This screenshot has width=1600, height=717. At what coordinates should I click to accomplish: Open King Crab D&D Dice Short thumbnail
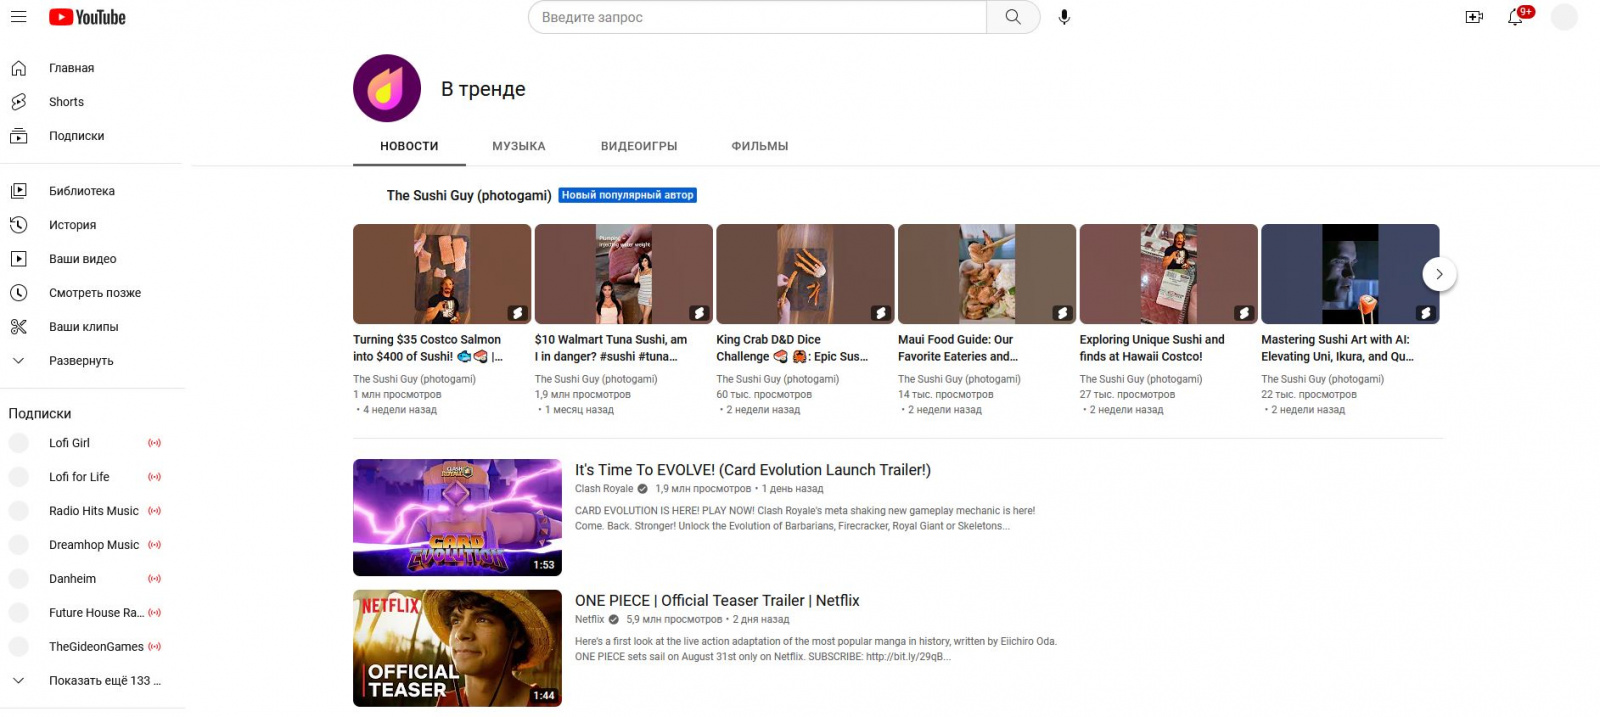click(x=805, y=274)
